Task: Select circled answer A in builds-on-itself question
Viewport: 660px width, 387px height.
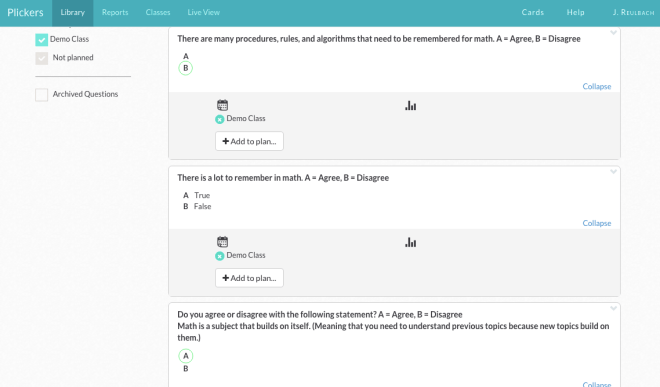Action: click(186, 356)
